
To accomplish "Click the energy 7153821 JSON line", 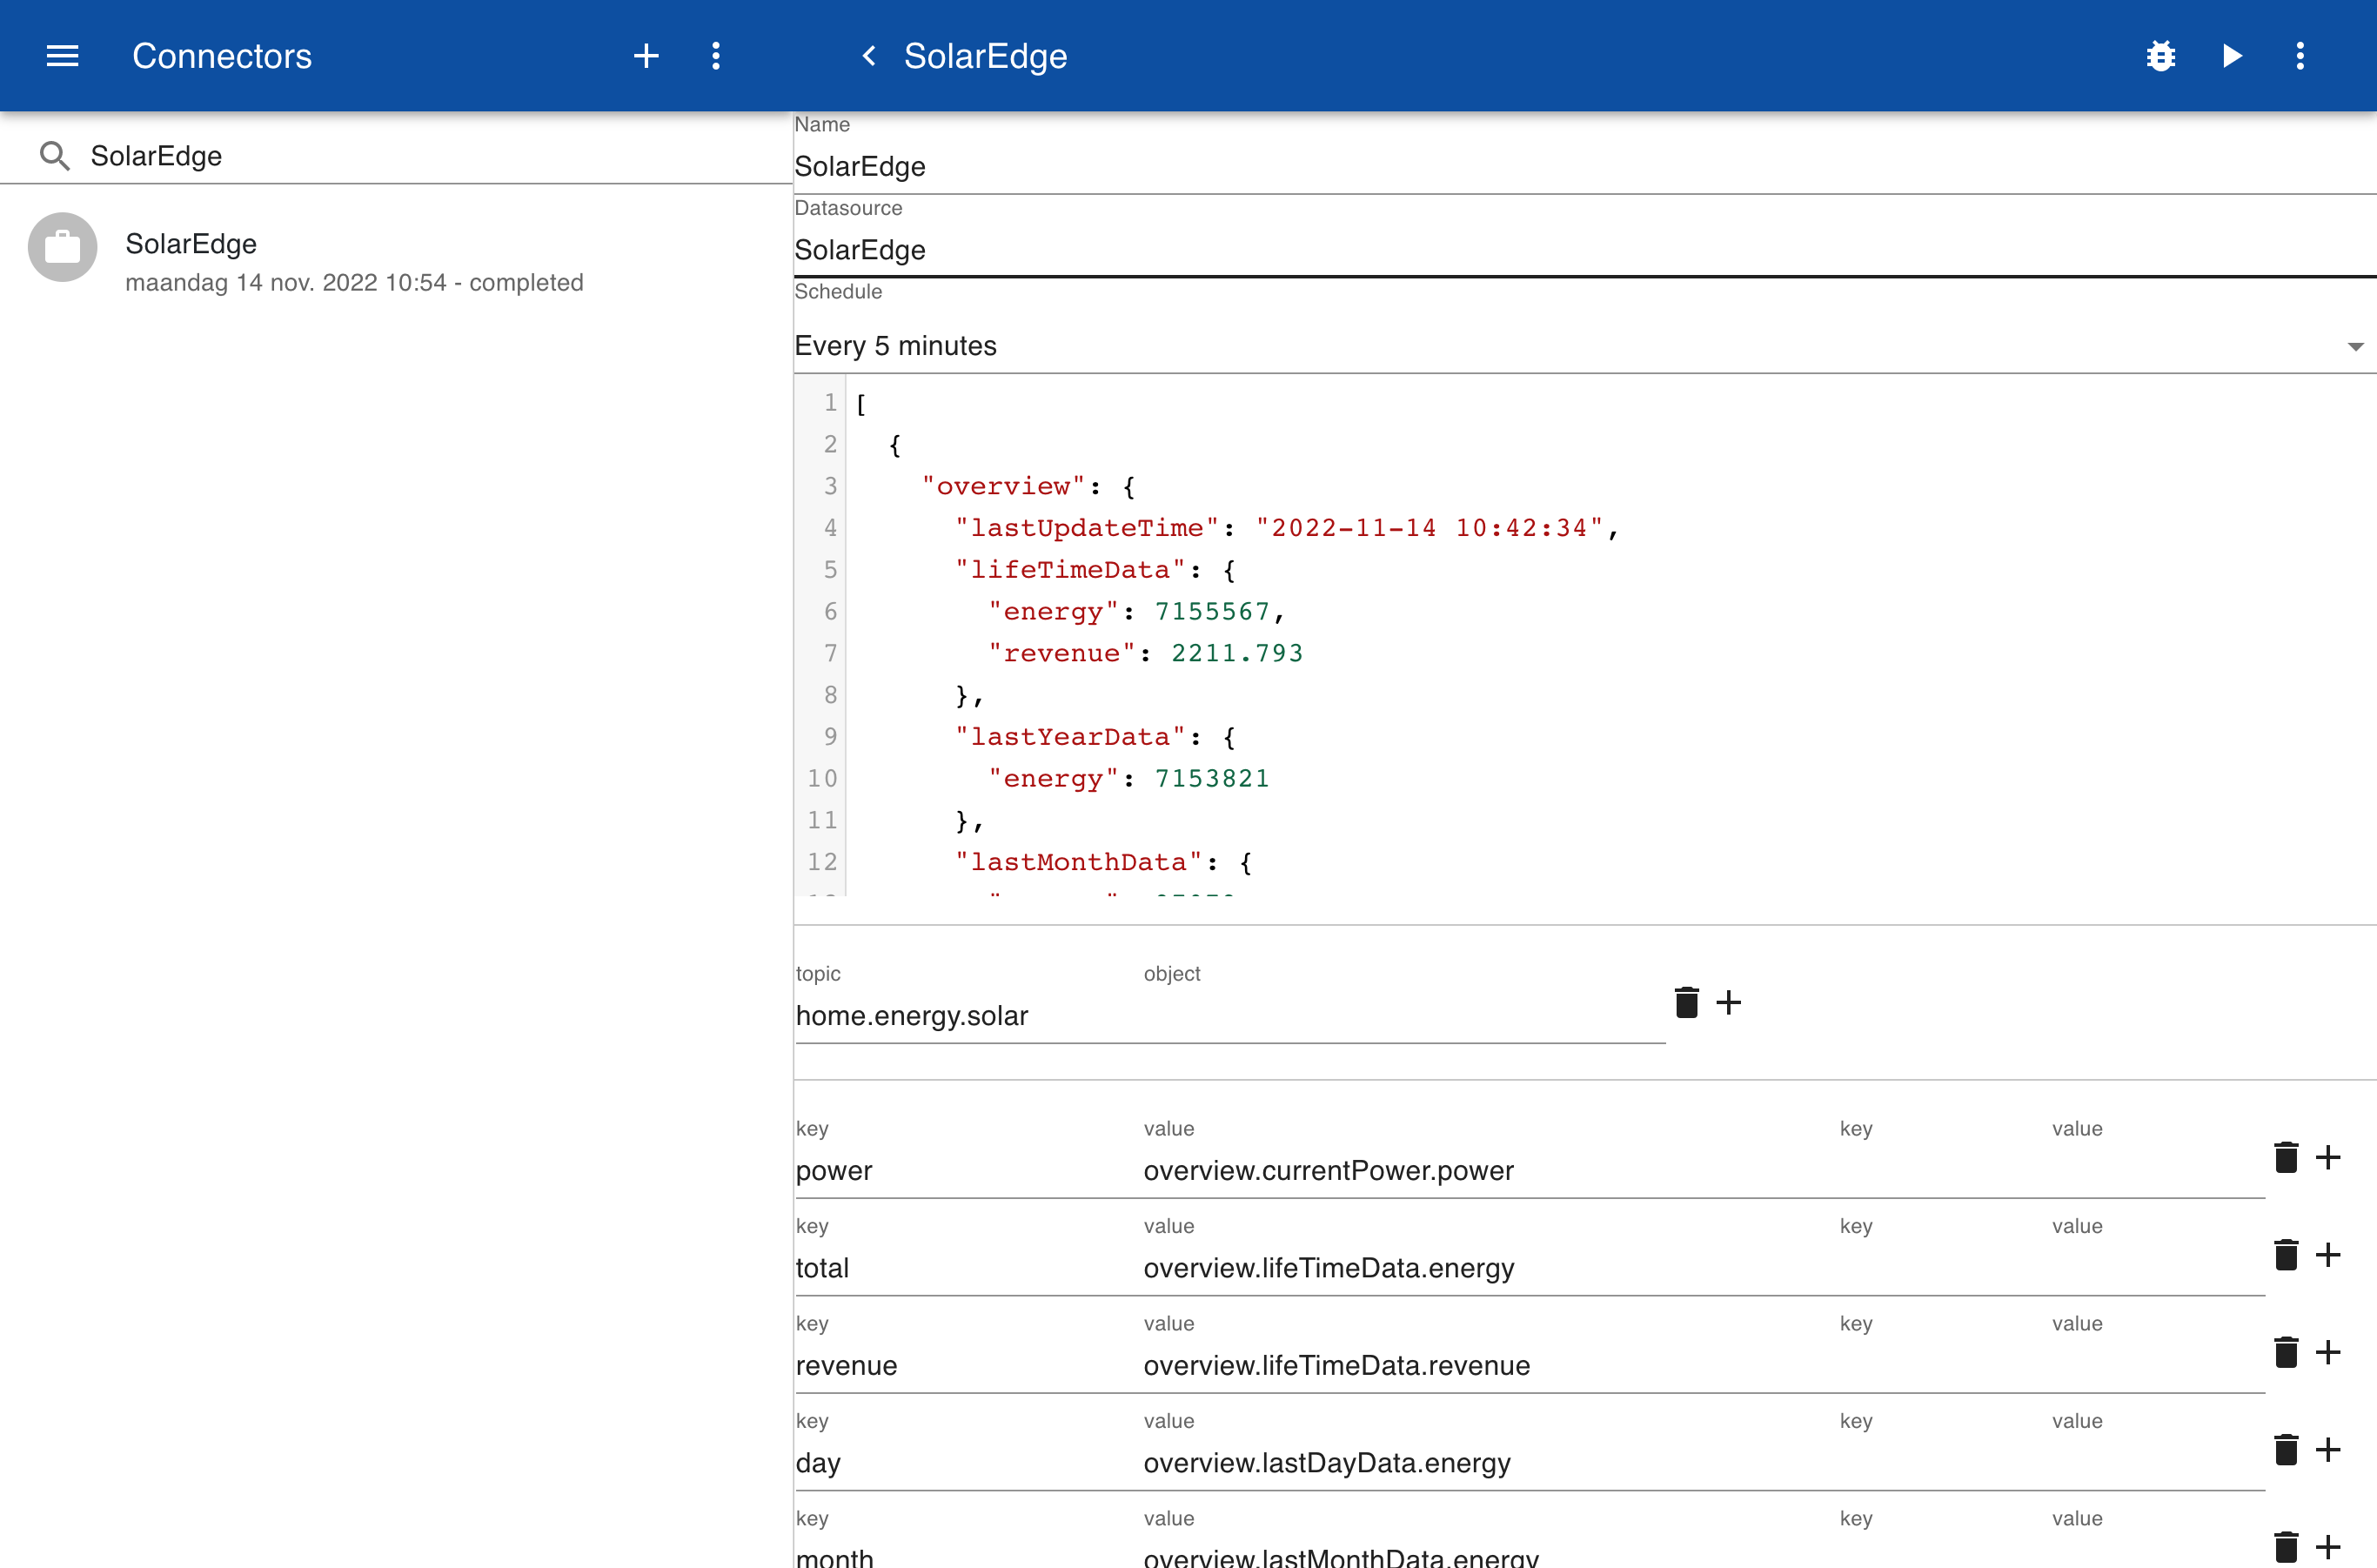I will click(1128, 778).
